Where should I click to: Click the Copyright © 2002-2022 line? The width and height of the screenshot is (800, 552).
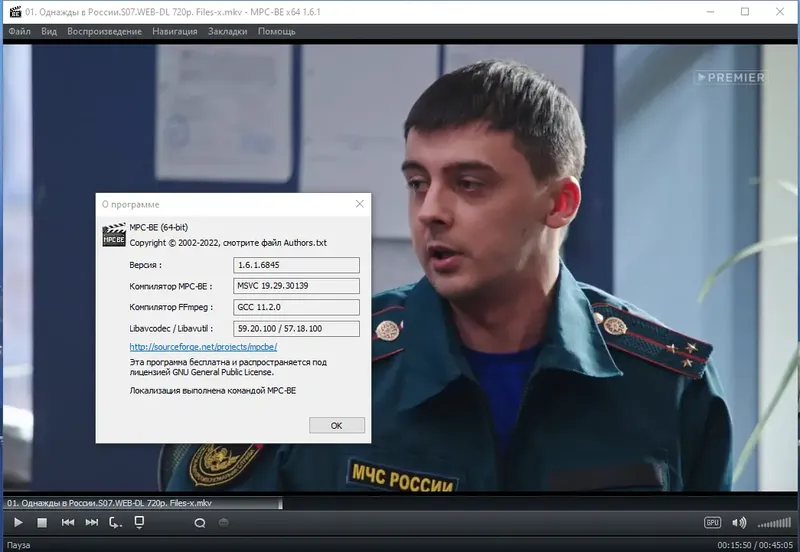tap(228, 243)
